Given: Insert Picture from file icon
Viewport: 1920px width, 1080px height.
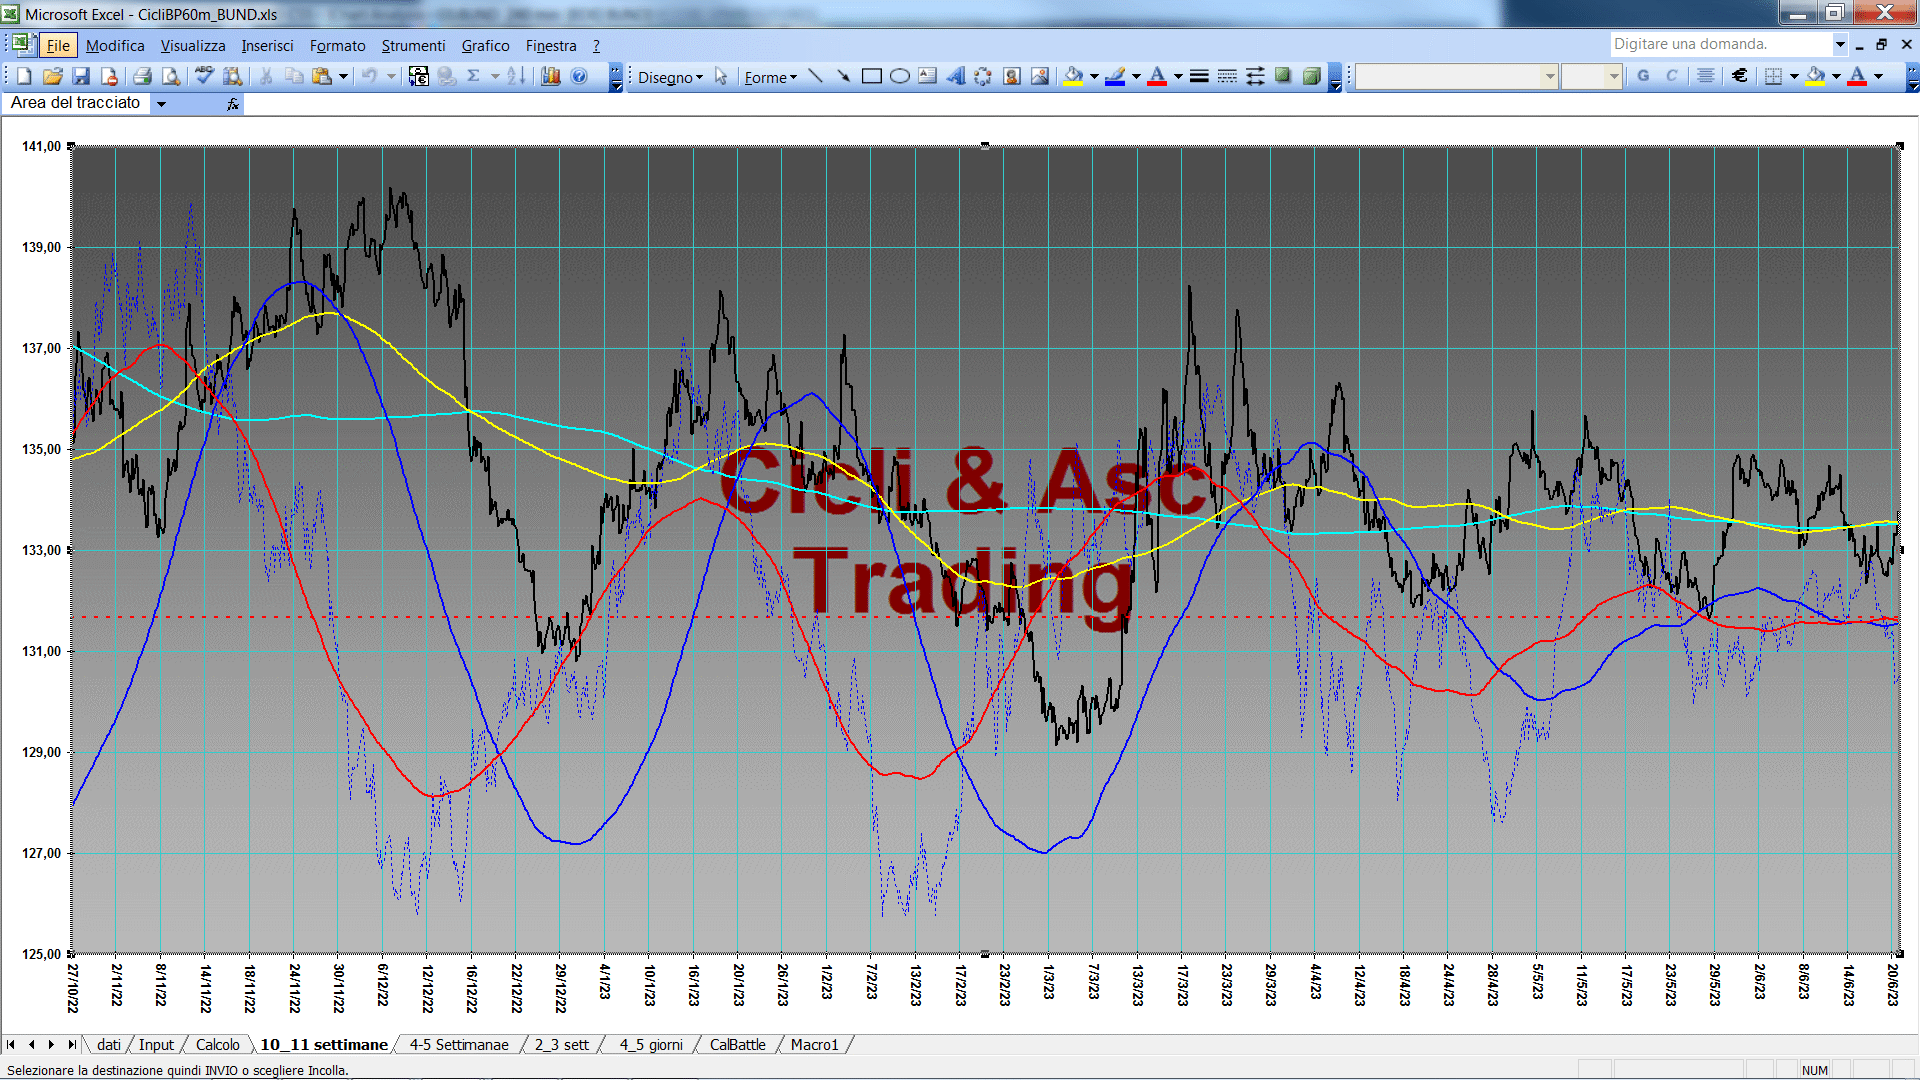Looking at the screenshot, I should pos(1039,76).
